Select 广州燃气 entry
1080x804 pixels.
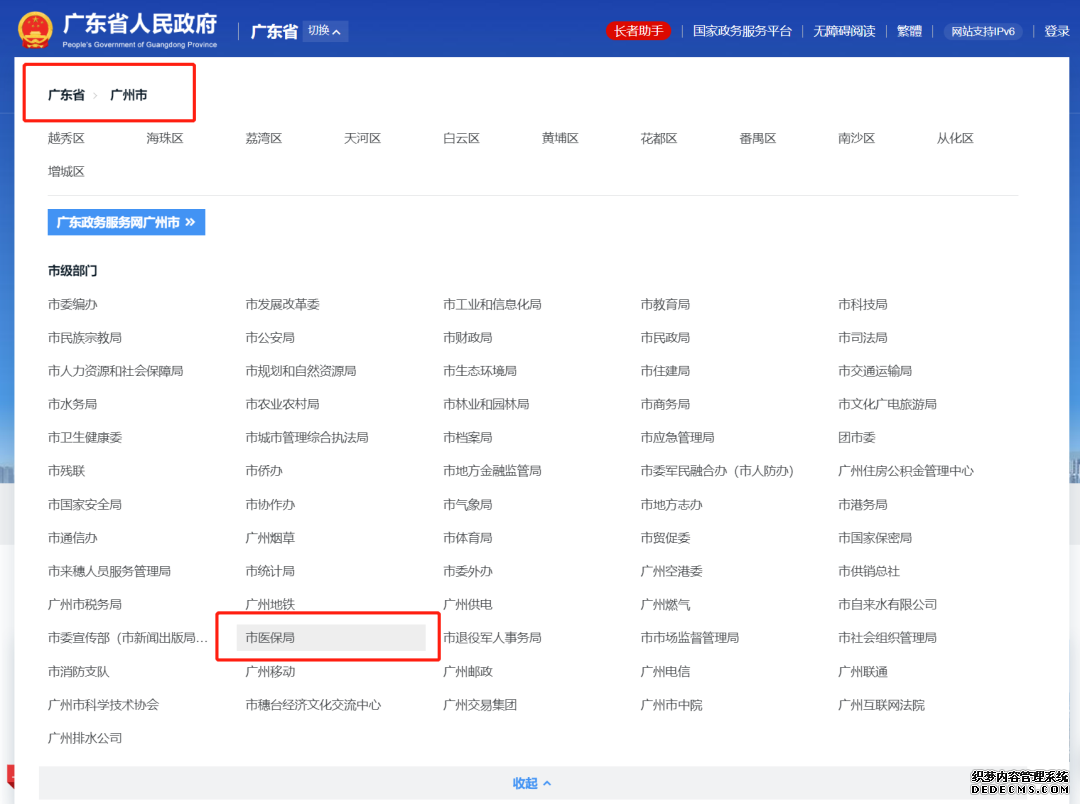pyautogui.click(x=665, y=604)
